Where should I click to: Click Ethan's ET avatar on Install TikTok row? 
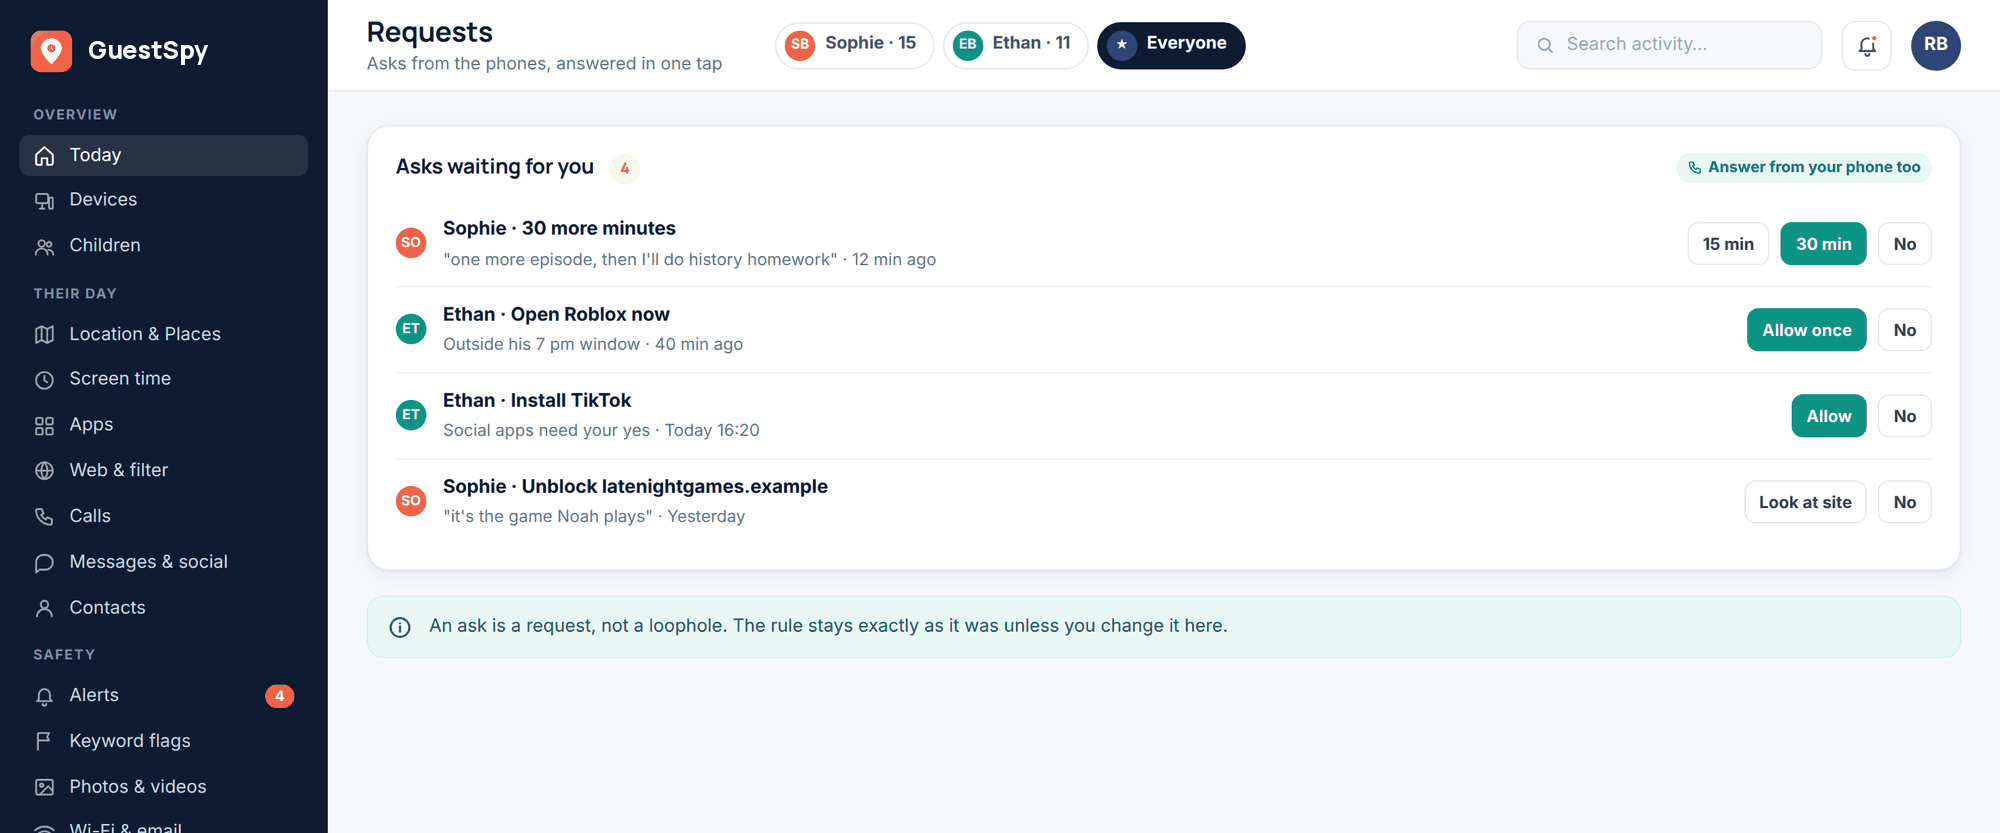point(411,415)
